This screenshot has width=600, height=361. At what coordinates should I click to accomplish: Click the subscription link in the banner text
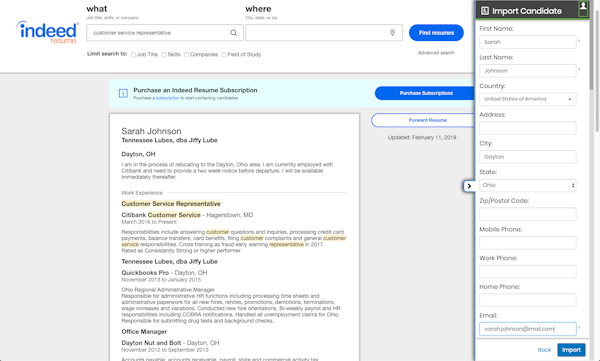coord(168,98)
